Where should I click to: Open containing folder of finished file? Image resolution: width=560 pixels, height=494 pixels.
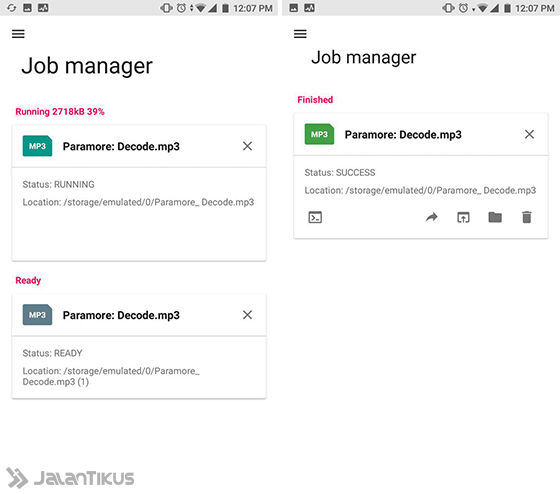click(x=495, y=217)
